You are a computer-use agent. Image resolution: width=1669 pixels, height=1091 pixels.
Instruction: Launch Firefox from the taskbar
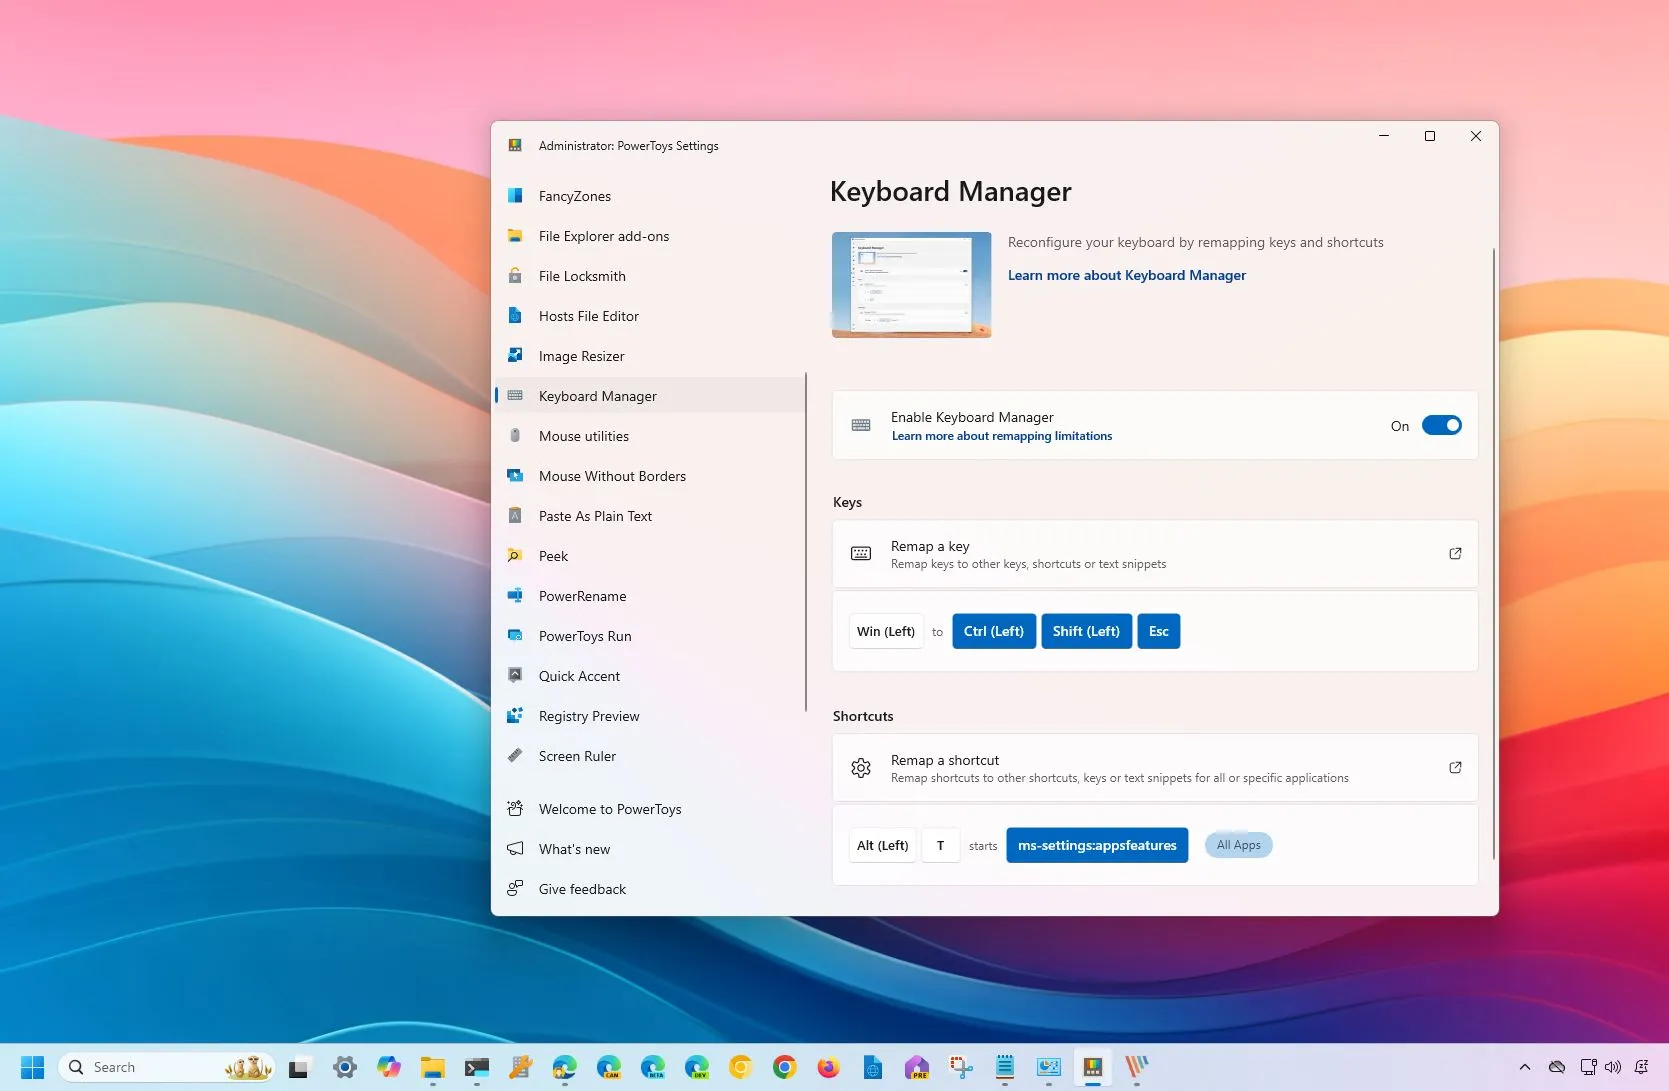[x=828, y=1067]
